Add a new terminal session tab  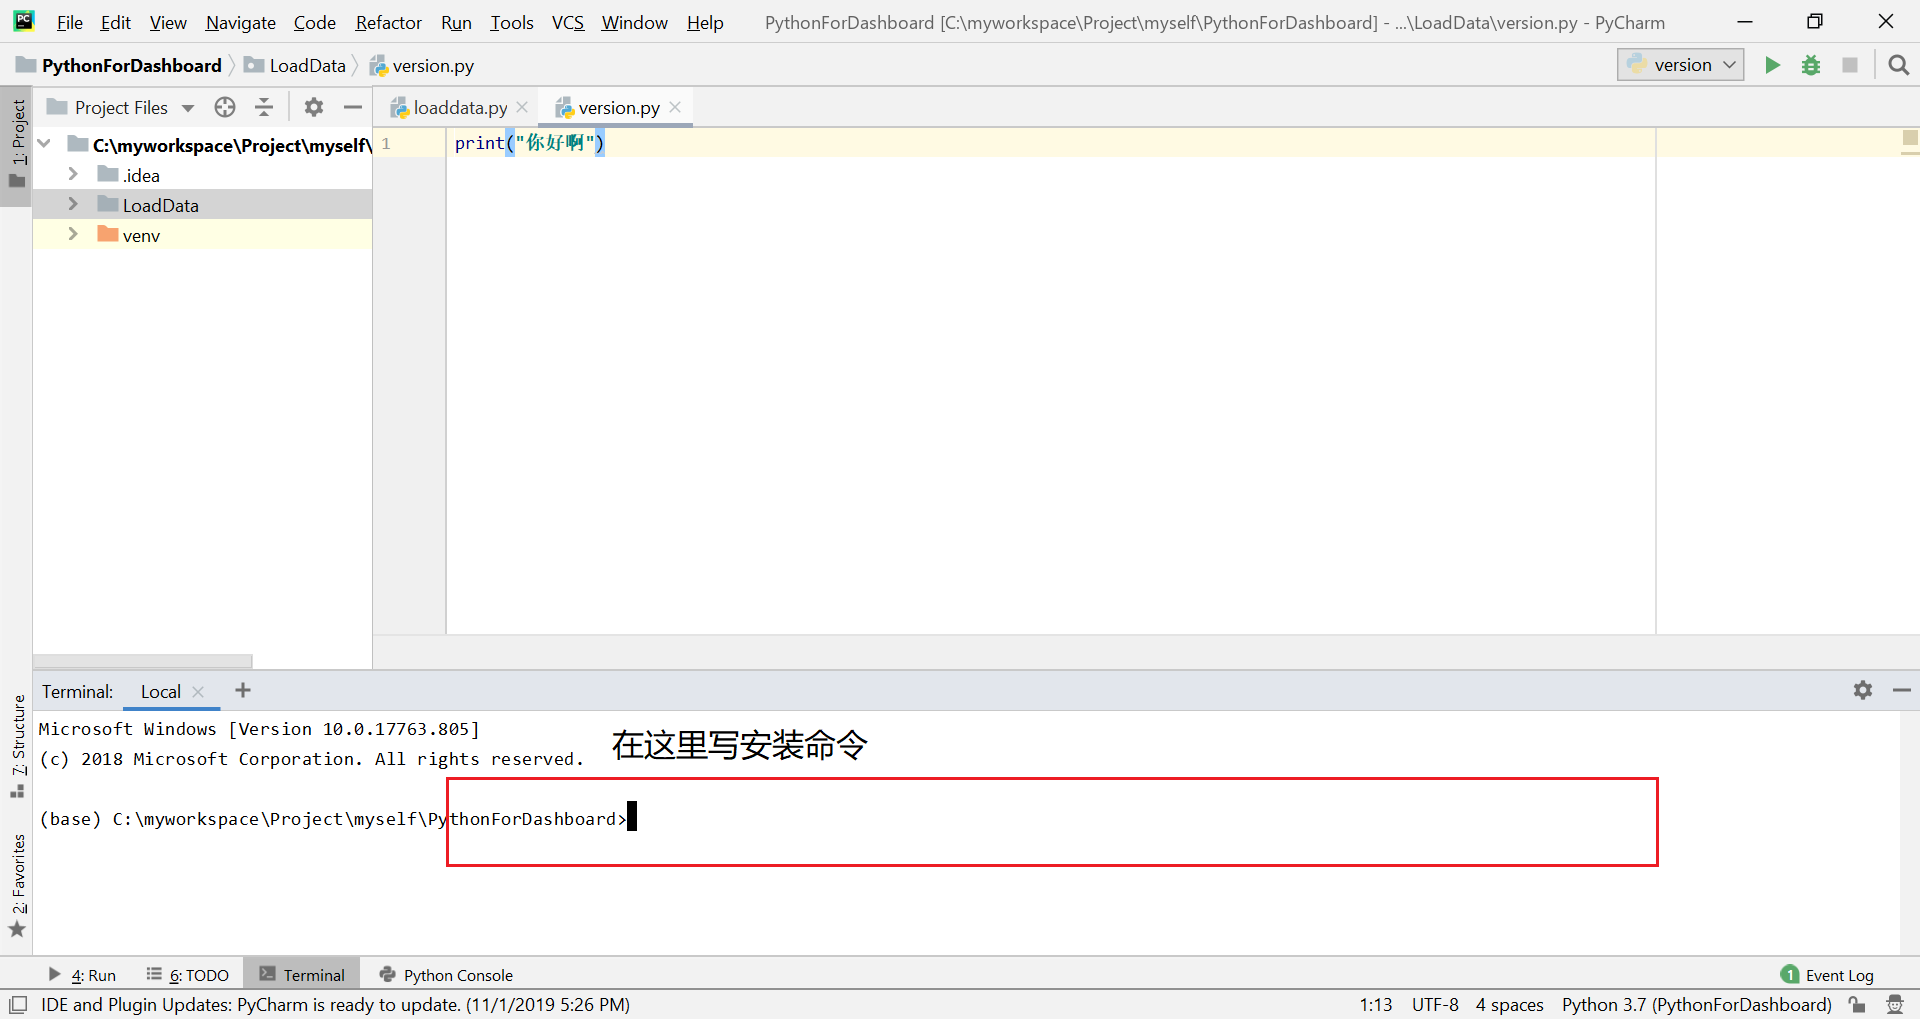click(x=243, y=690)
